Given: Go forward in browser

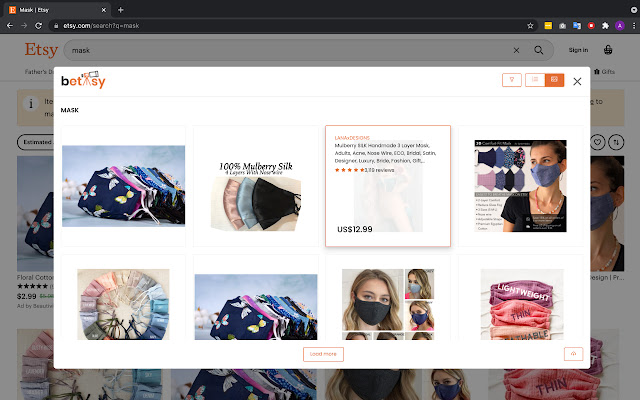Looking at the screenshot, I should 24,25.
